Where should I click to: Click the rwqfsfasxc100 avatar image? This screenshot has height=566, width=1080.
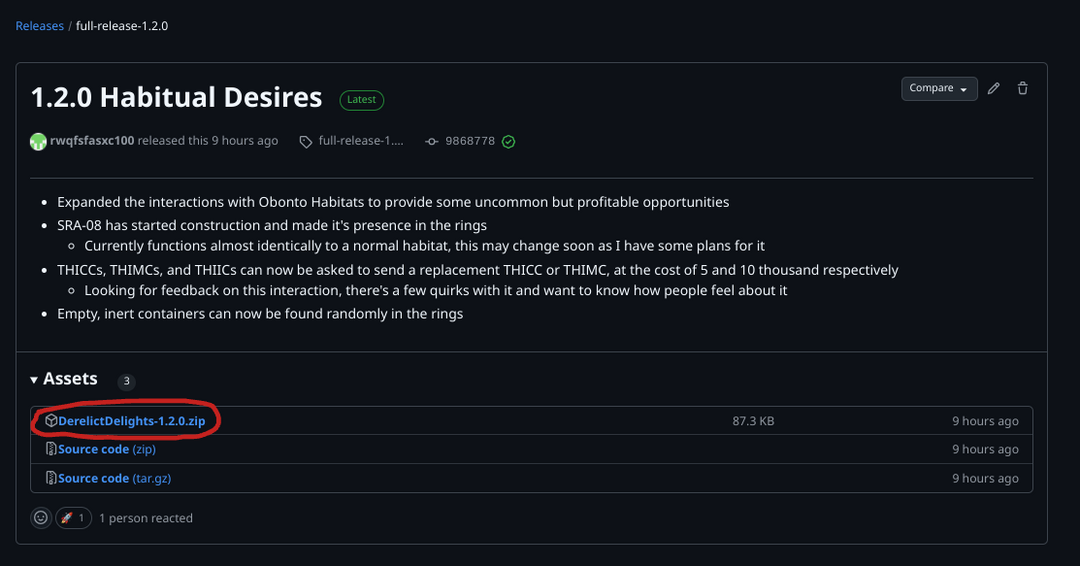(x=38, y=141)
